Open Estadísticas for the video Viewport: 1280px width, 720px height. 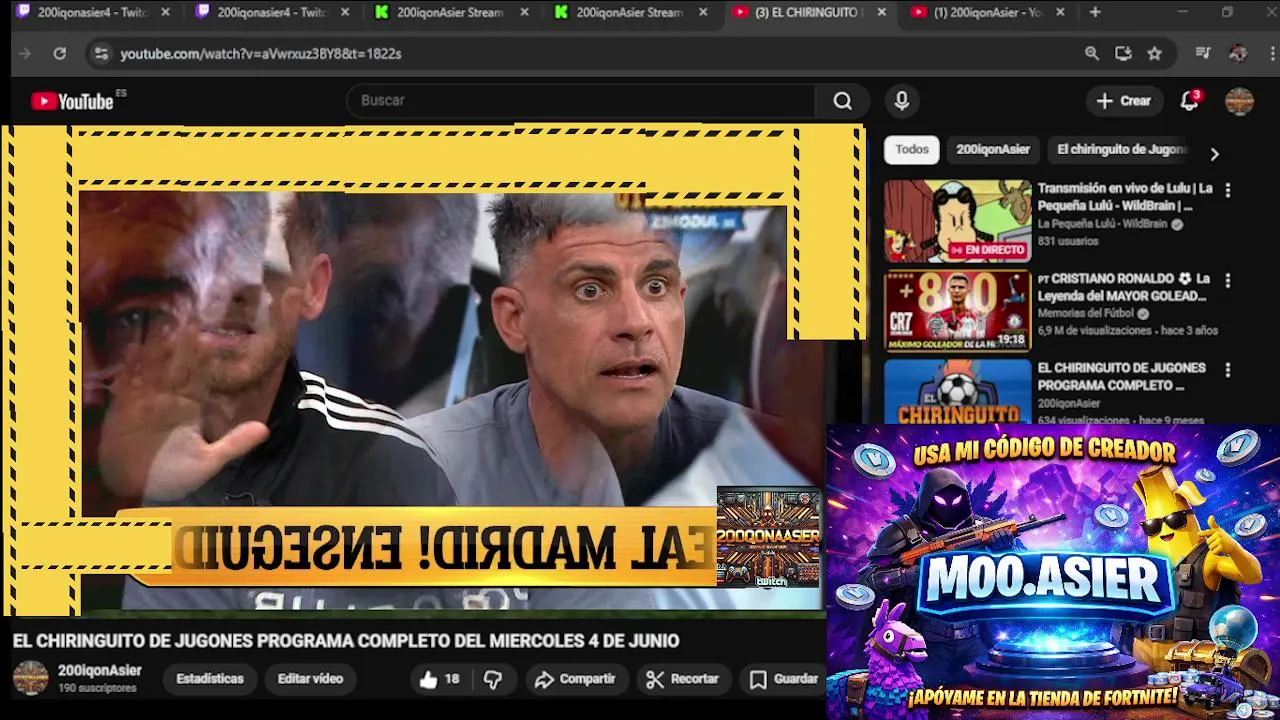pos(210,679)
